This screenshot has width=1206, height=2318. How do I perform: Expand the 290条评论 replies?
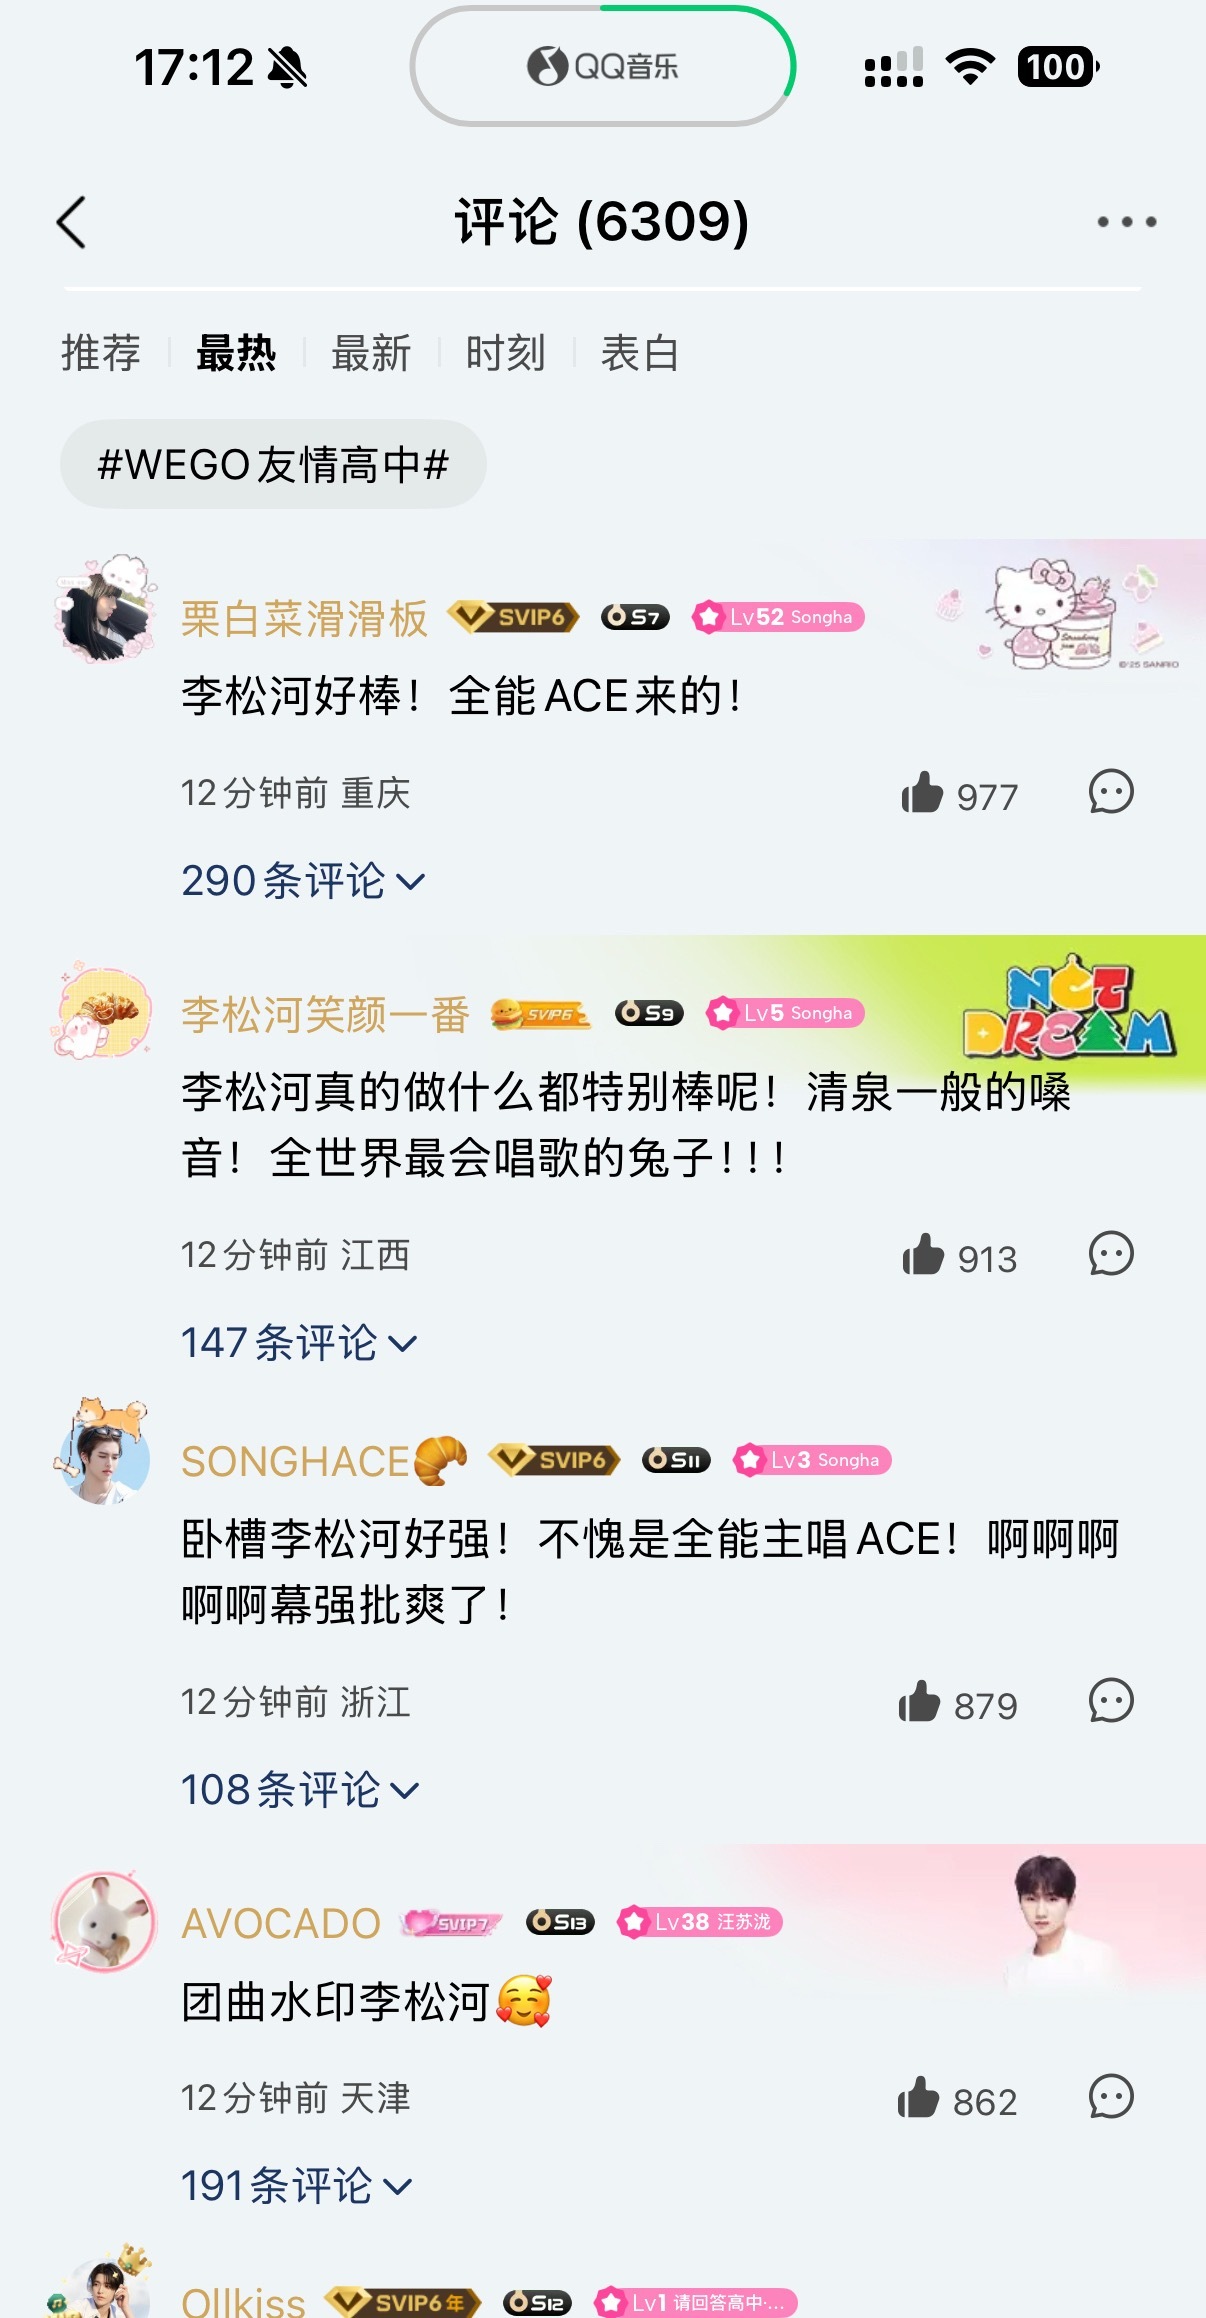[303, 881]
